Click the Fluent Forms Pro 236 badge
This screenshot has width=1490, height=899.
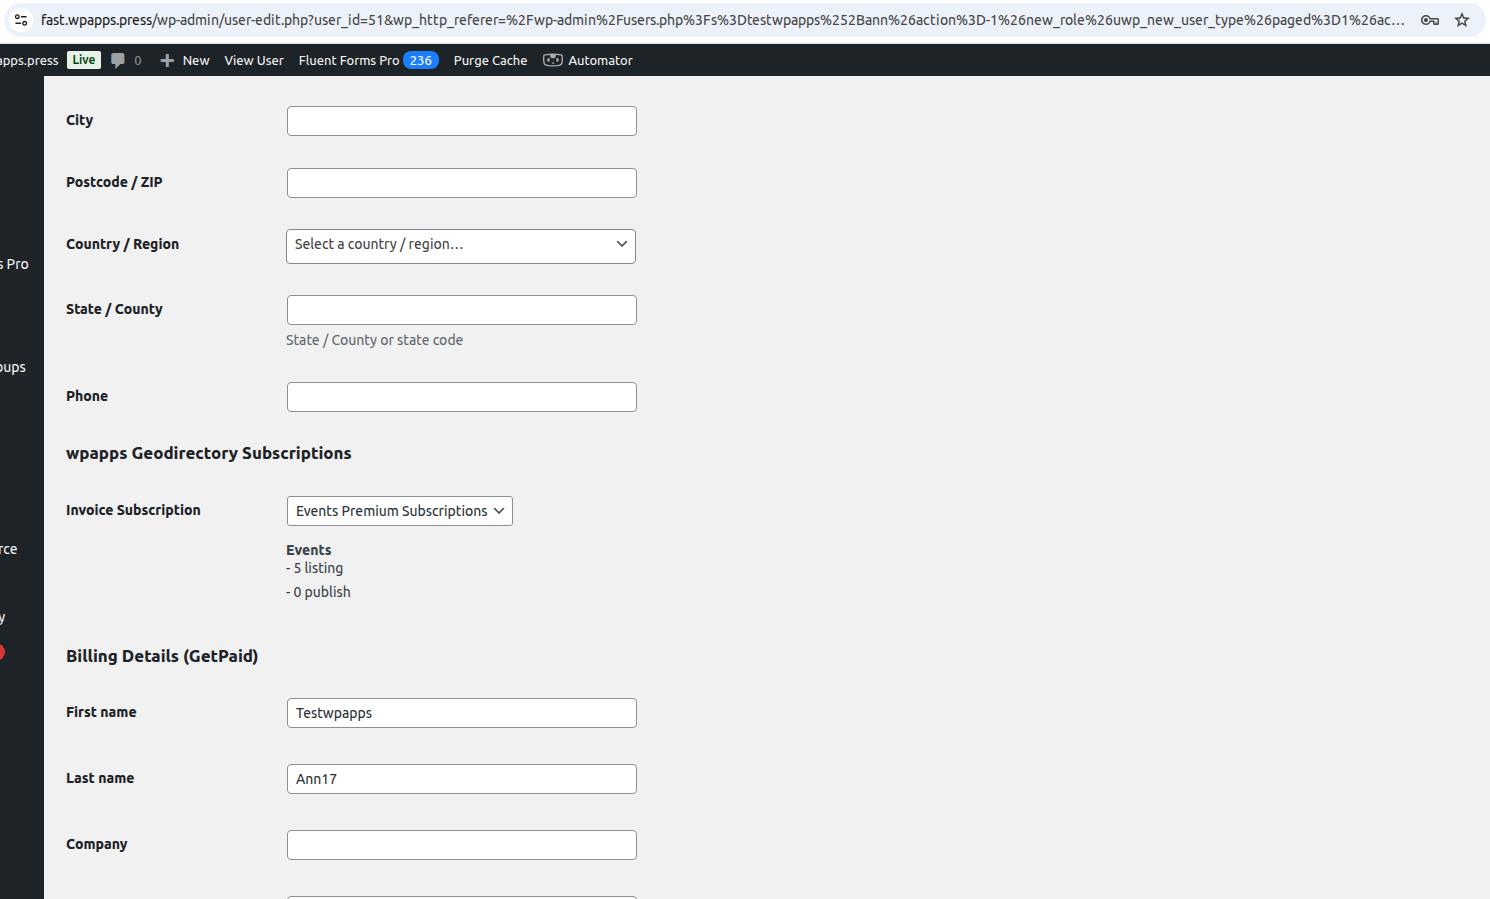421,60
